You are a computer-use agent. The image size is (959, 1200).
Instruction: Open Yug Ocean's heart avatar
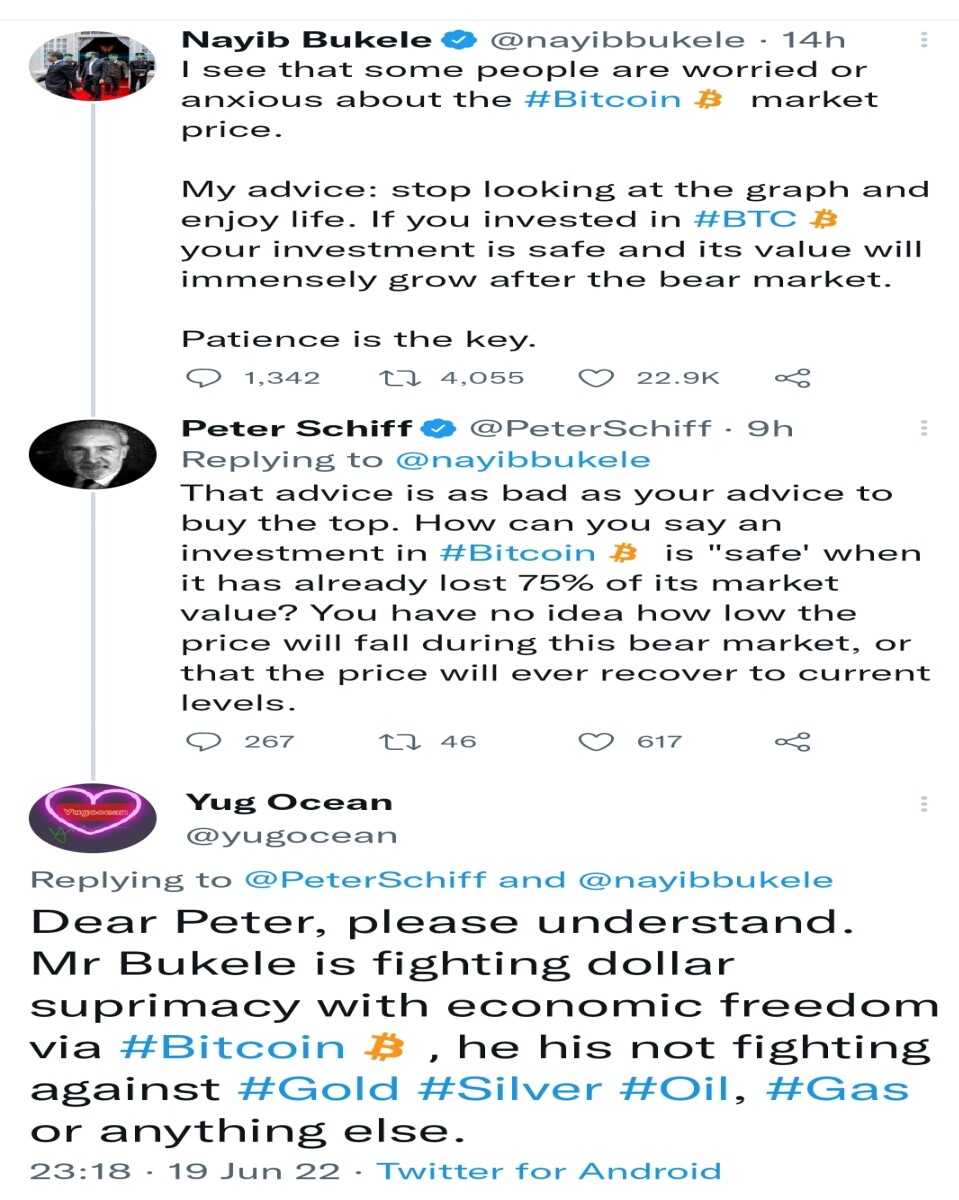pyautogui.click(x=93, y=818)
